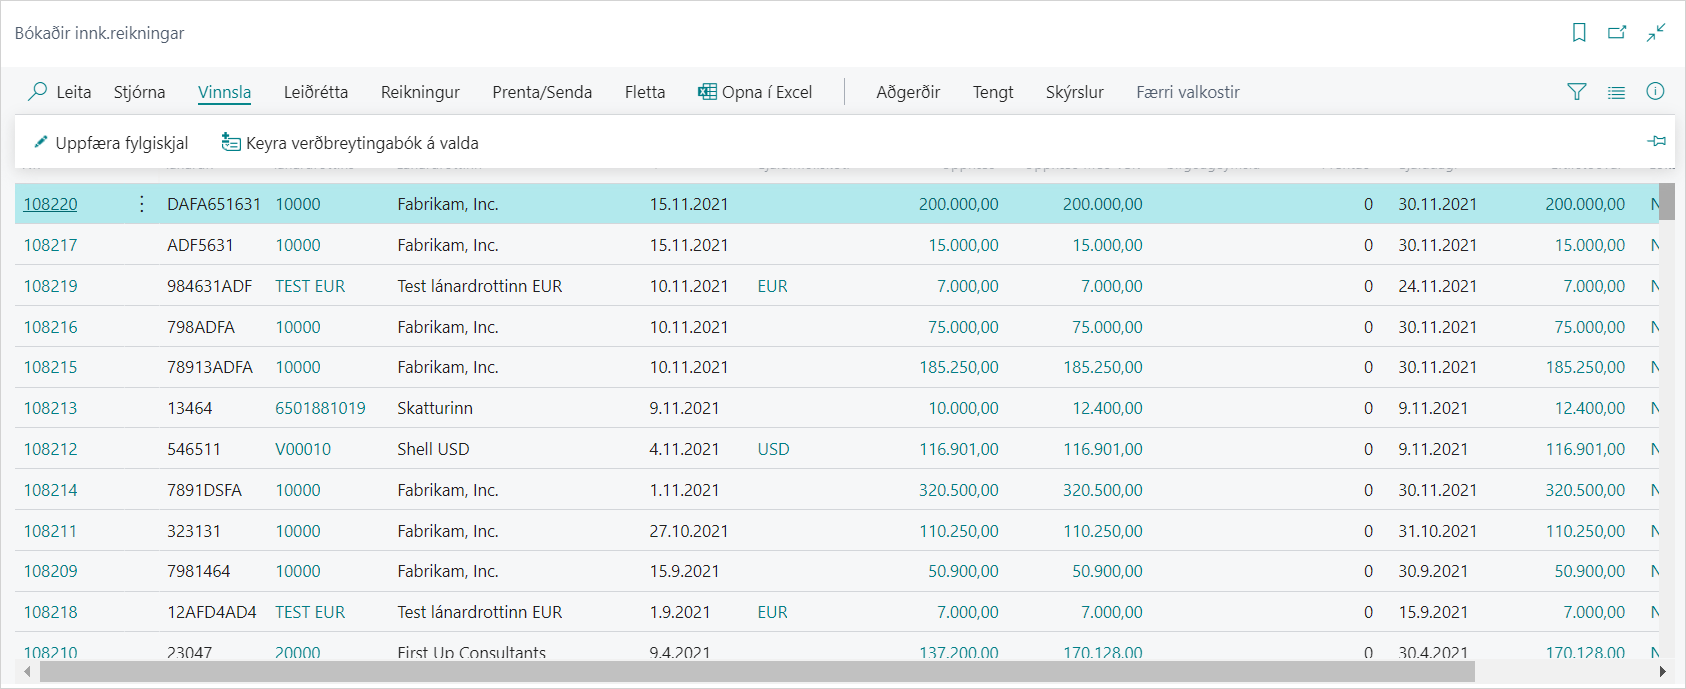
Task: Click the collapse page arrows icon
Action: pyautogui.click(x=1656, y=33)
